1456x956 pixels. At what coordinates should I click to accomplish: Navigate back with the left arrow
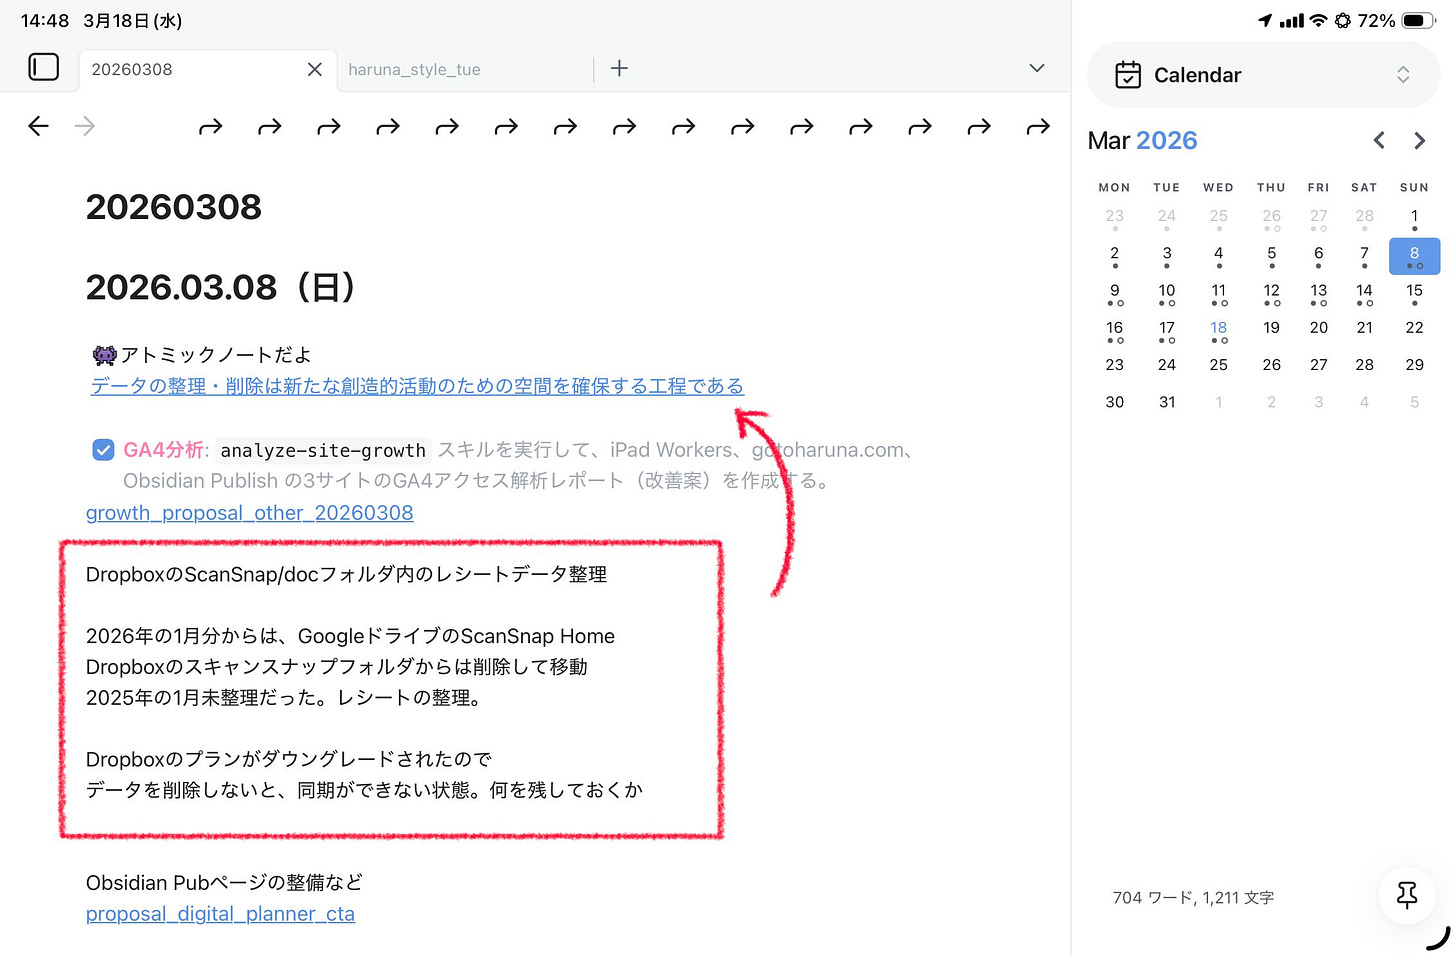[38, 126]
